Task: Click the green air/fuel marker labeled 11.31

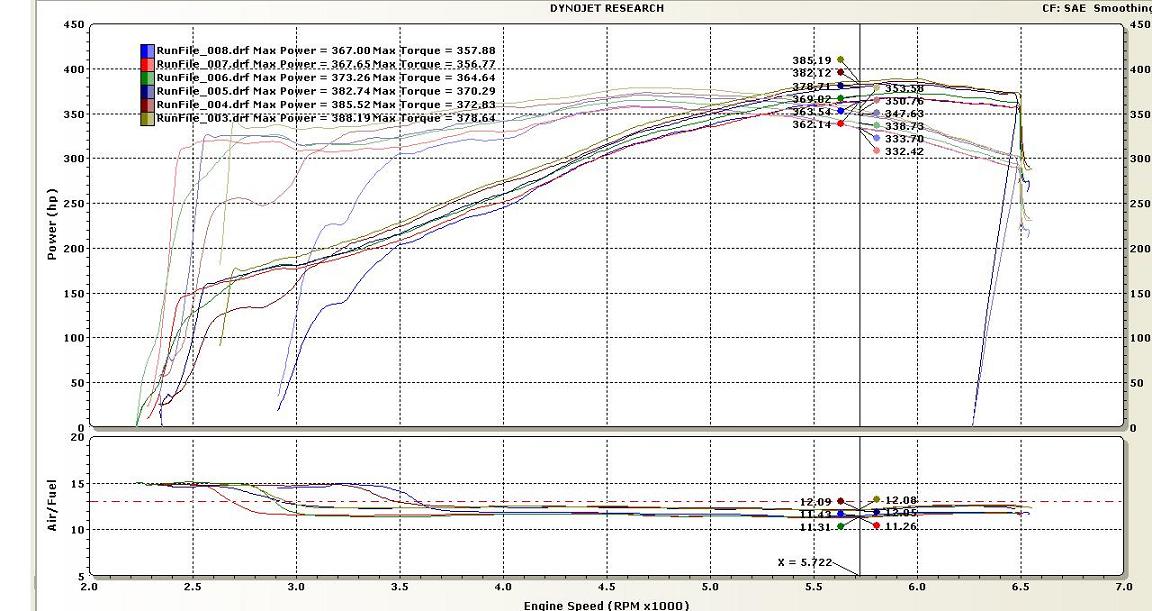Action: click(x=841, y=526)
